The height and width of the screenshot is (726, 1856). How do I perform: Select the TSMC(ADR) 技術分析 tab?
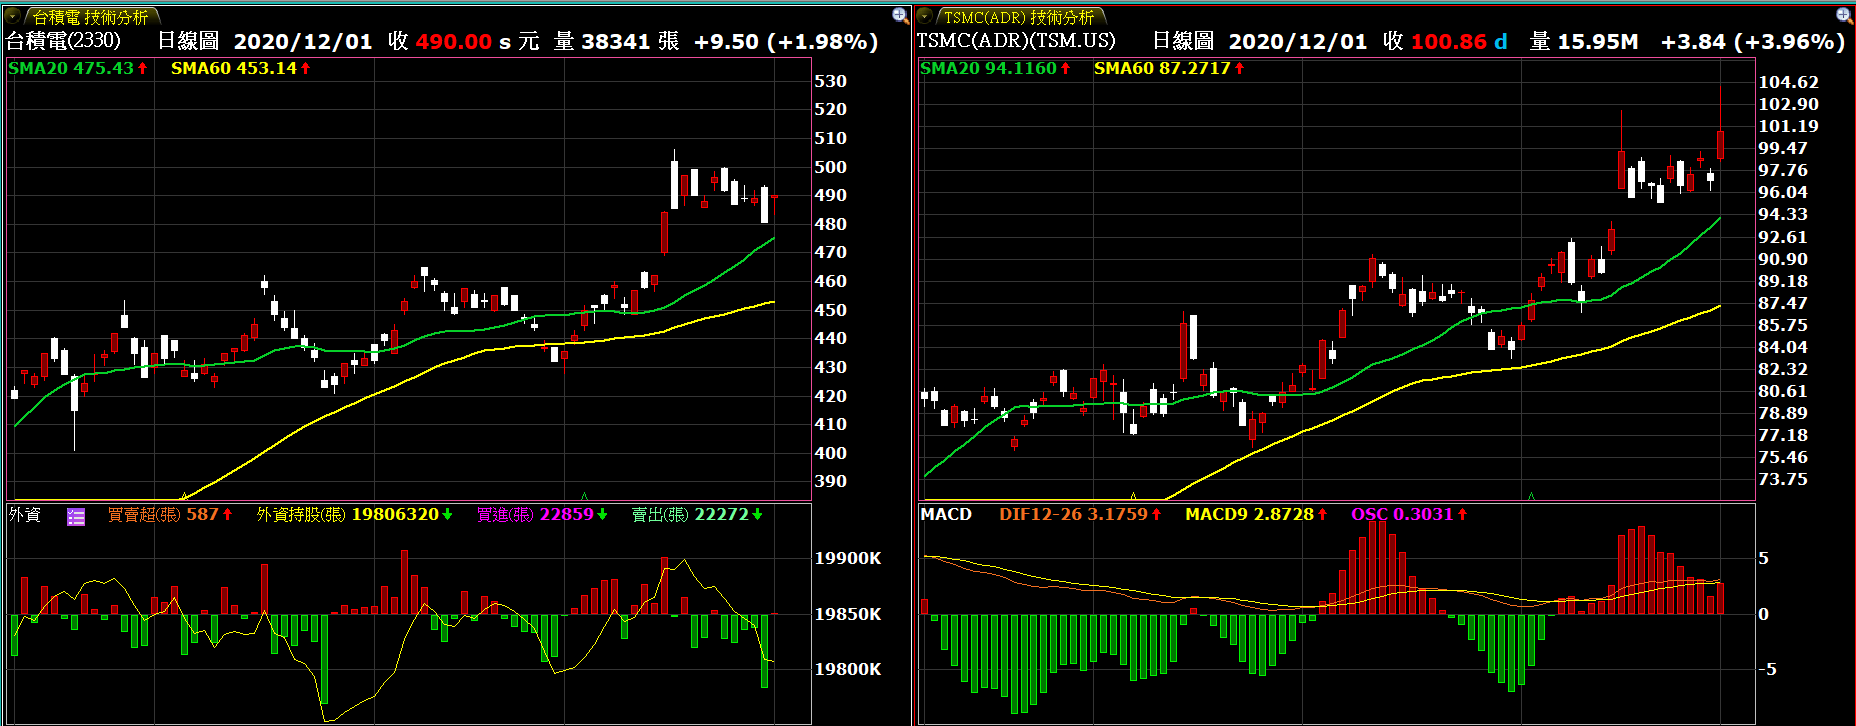pos(1019,17)
